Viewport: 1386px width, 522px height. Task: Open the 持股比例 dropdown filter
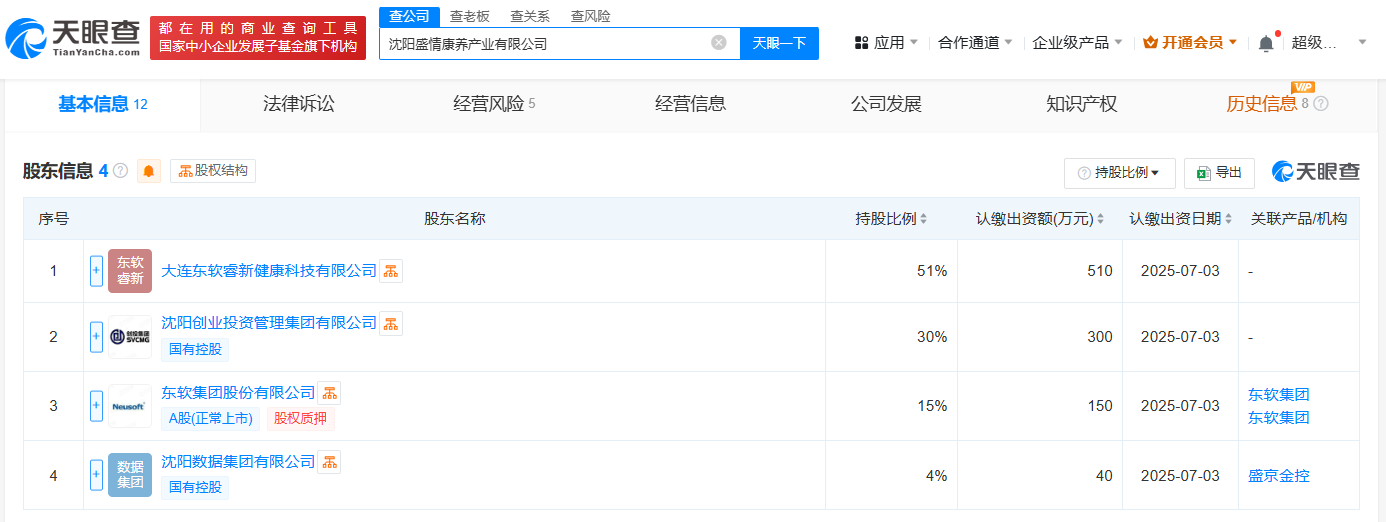click(x=1120, y=173)
